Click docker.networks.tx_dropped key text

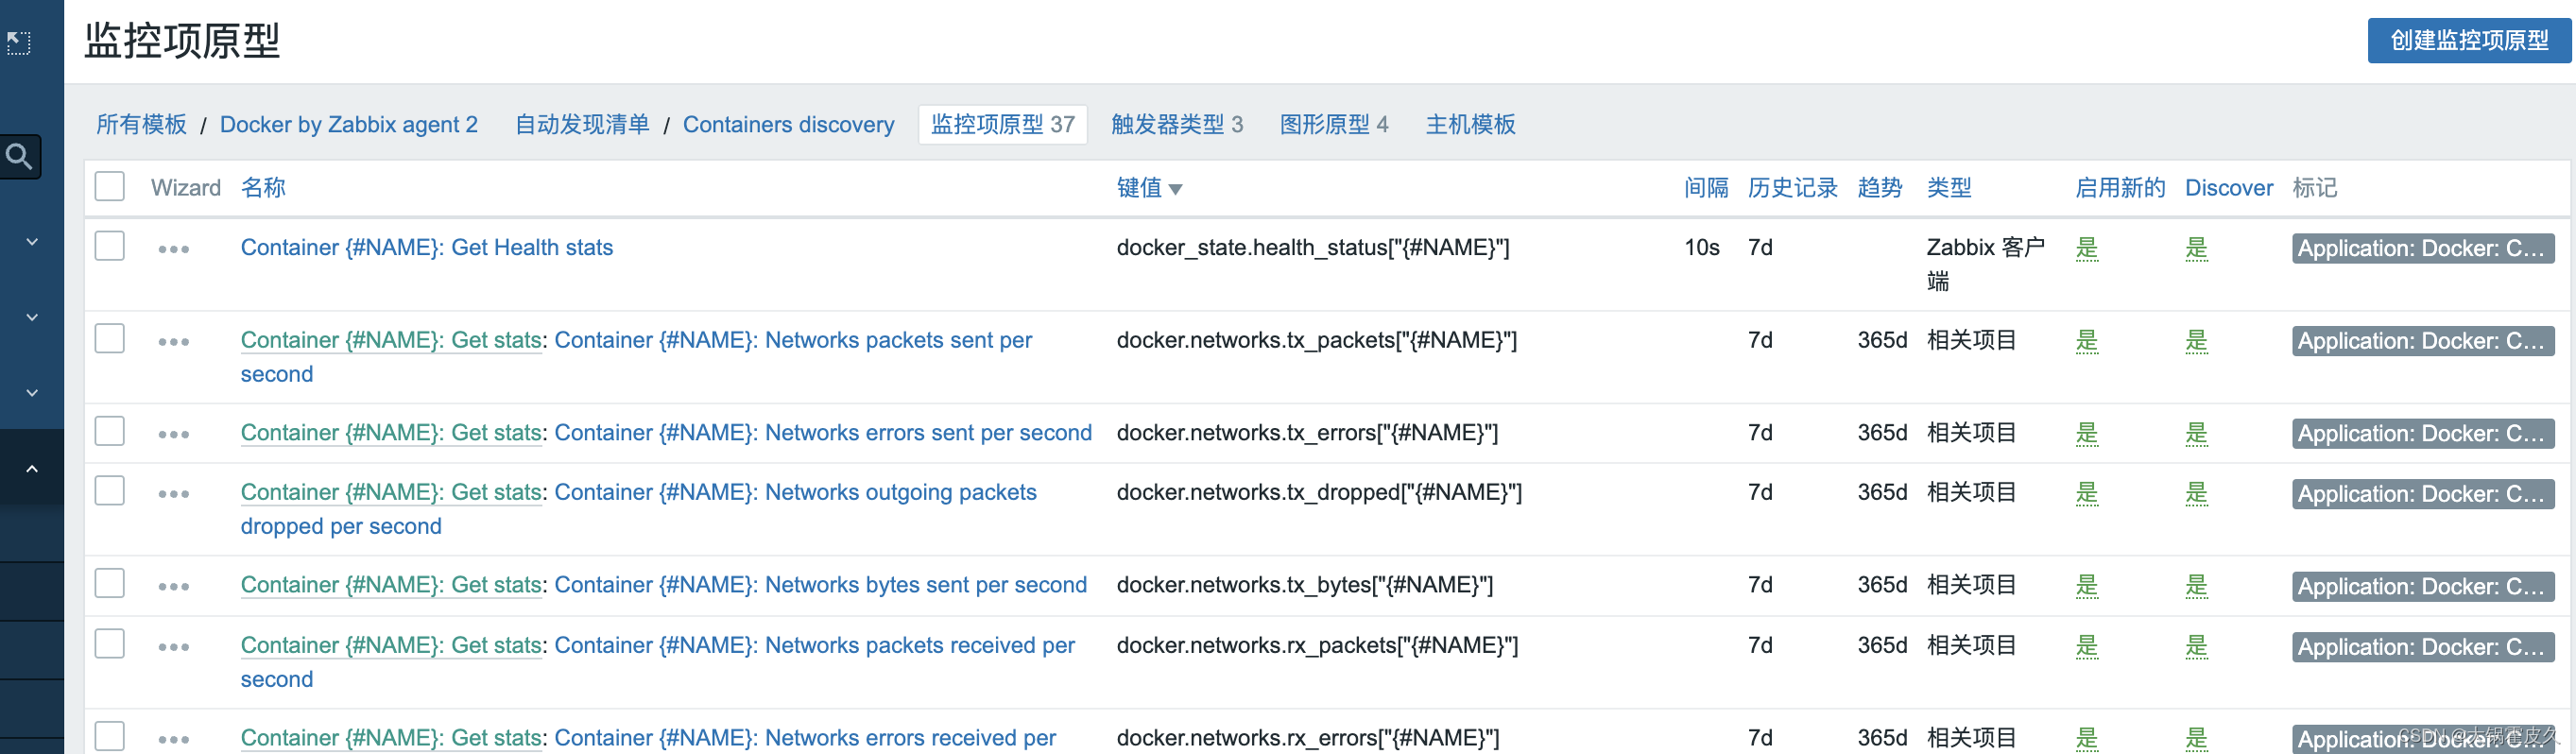tap(1319, 493)
